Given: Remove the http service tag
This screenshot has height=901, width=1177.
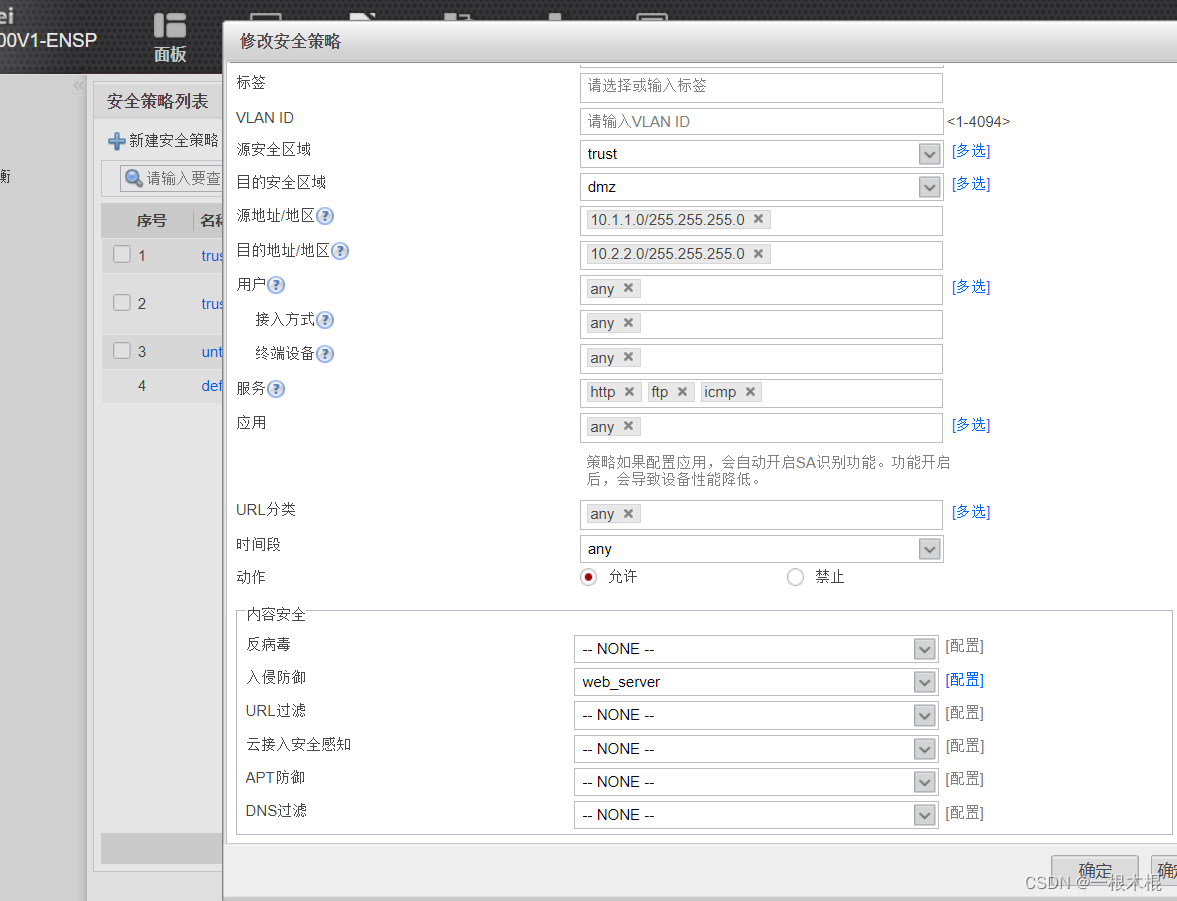Looking at the screenshot, I should tap(629, 391).
